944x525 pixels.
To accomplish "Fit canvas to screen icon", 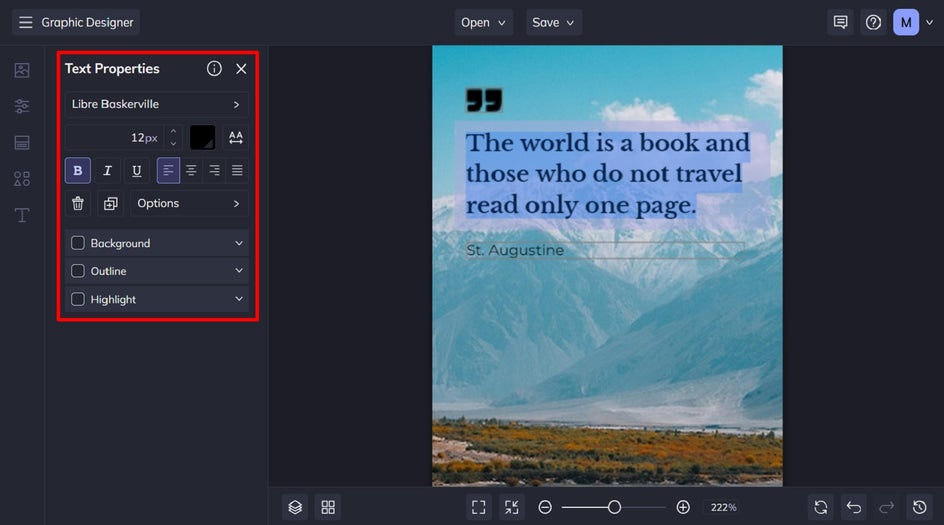I will (479, 508).
